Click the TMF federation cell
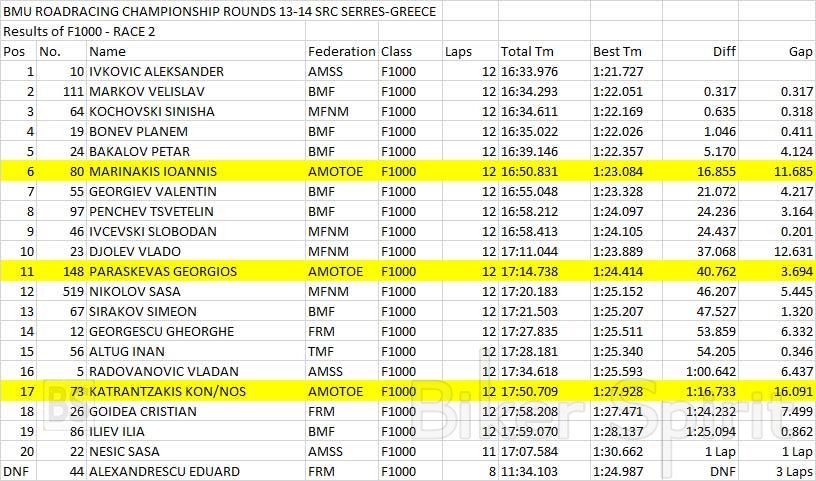Viewport: 816px width, 481px height. (323, 351)
